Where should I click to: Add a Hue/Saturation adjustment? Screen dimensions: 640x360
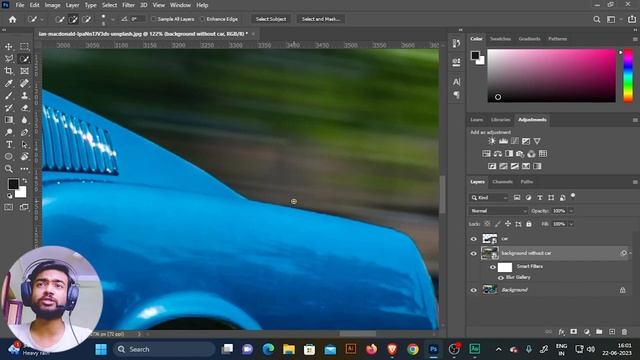[x=486, y=154]
